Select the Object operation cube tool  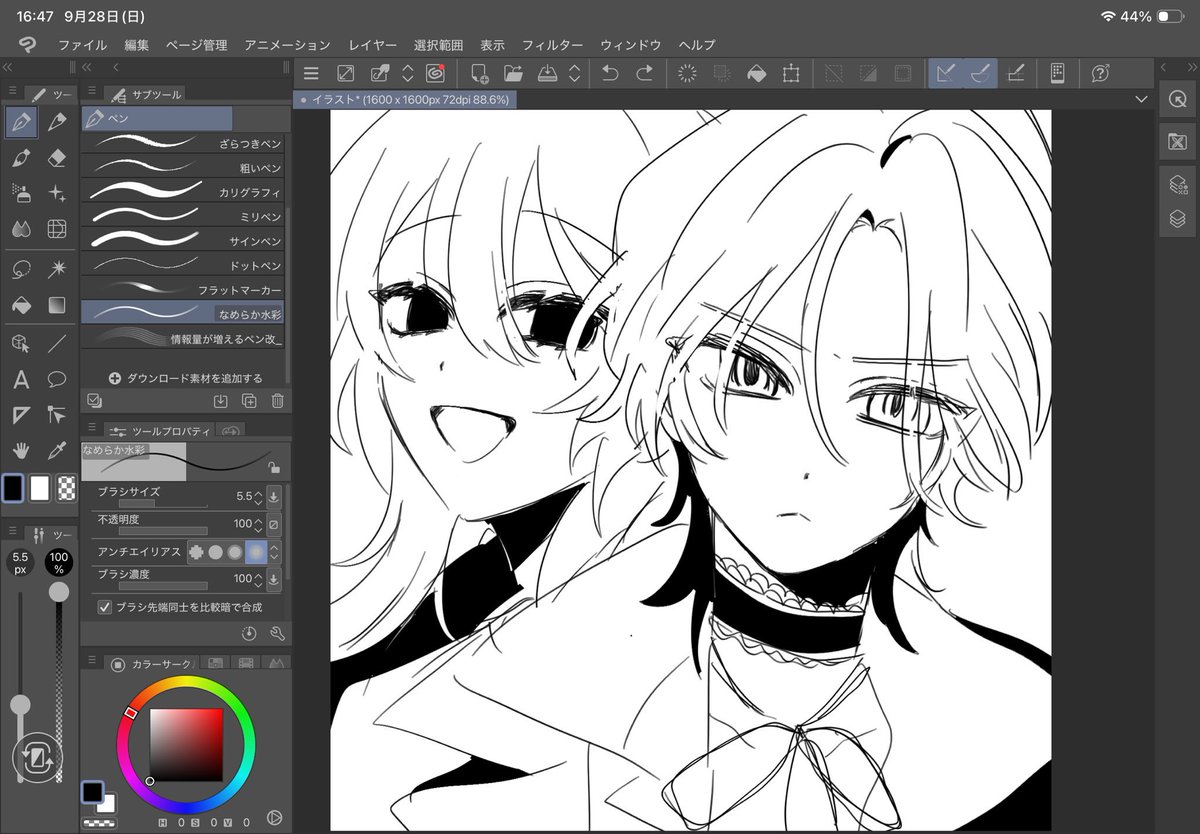[x=21, y=344]
